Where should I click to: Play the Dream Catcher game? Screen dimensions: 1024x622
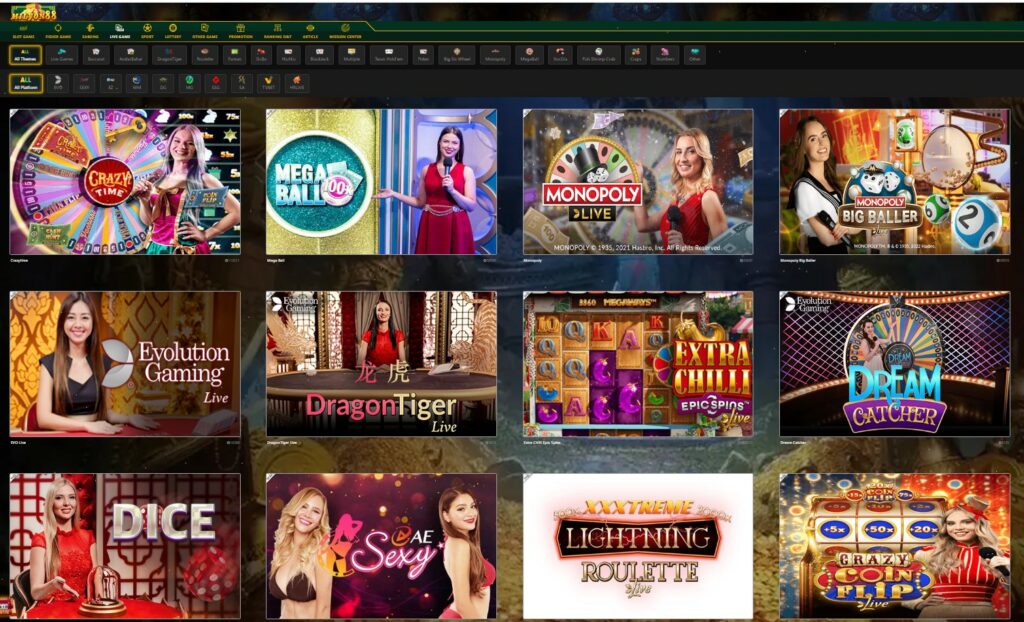[x=895, y=364]
